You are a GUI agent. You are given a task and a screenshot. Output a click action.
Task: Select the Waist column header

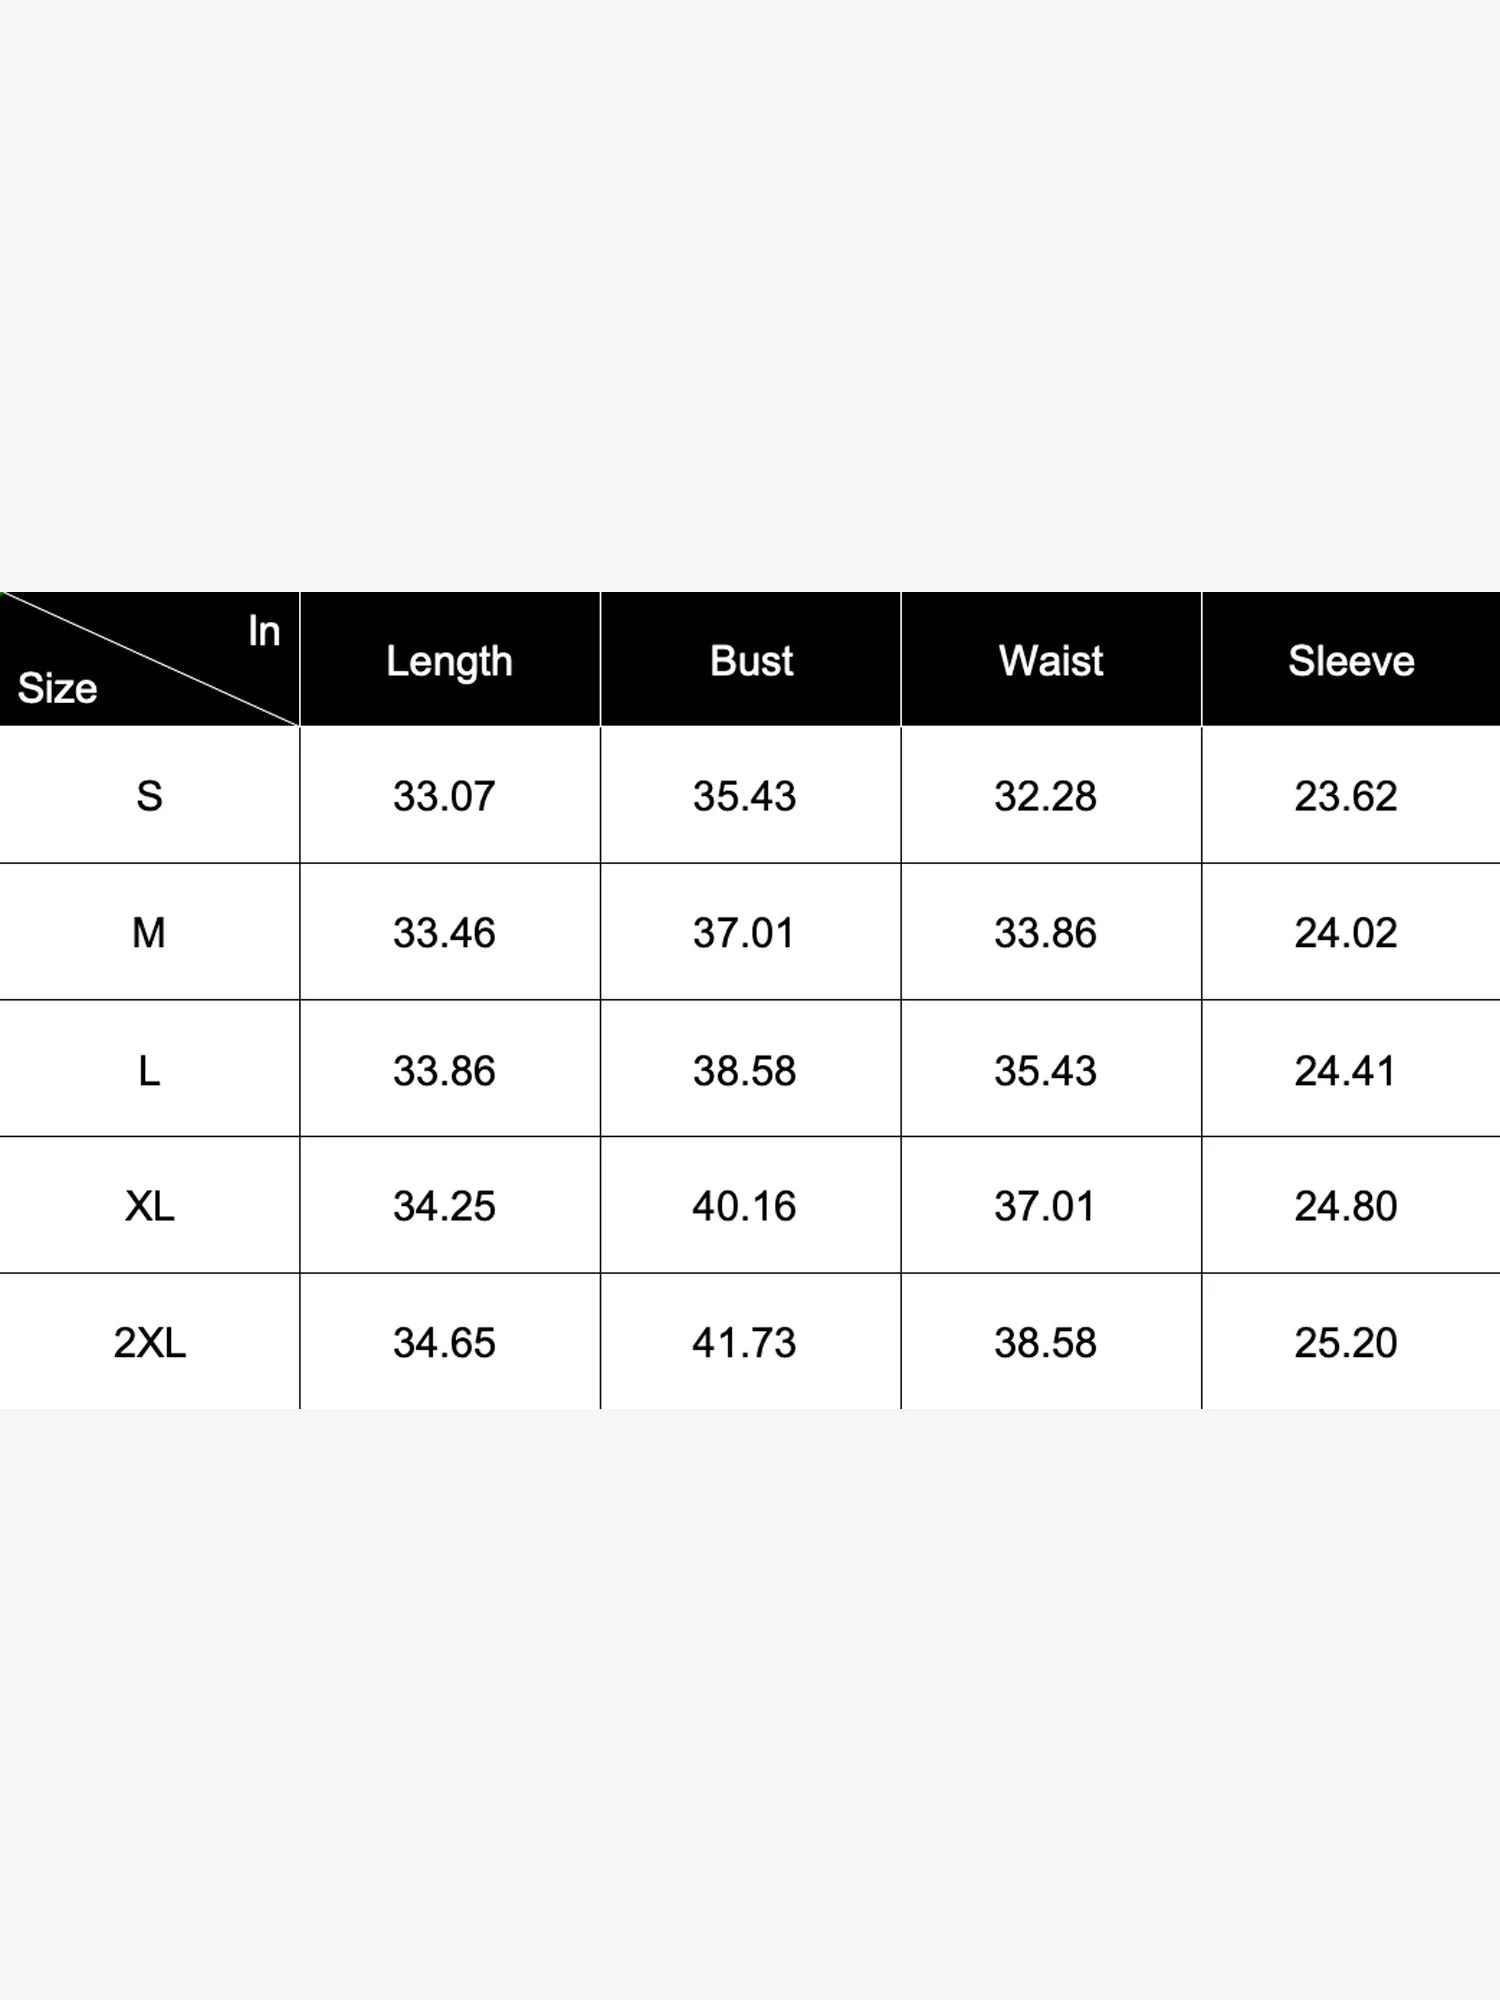pos(1051,661)
